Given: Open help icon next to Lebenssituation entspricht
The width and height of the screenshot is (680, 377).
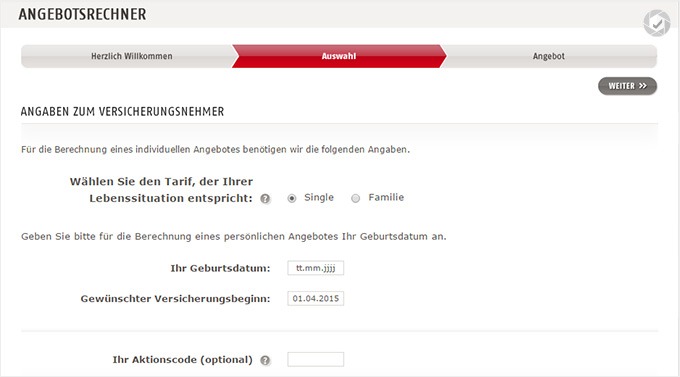Looking at the screenshot, I should 265,199.
